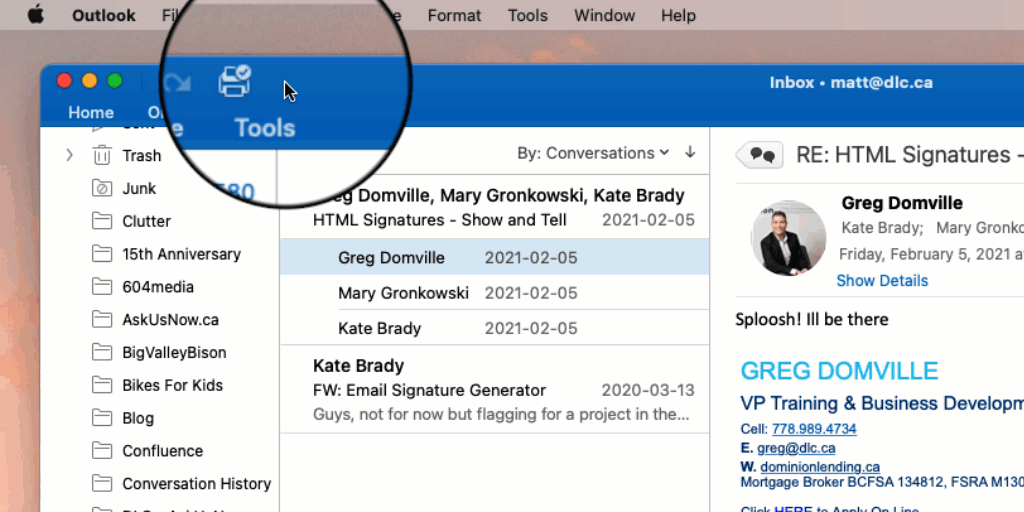The height and width of the screenshot is (512, 1024).
Task: Open the BigValleyBison folder
Action: tap(174, 353)
